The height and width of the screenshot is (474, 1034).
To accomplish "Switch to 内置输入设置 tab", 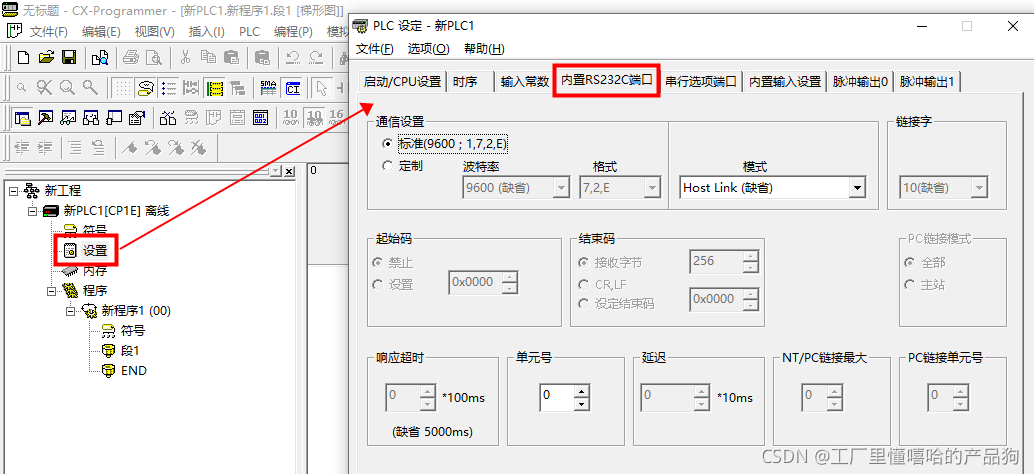I will point(785,82).
